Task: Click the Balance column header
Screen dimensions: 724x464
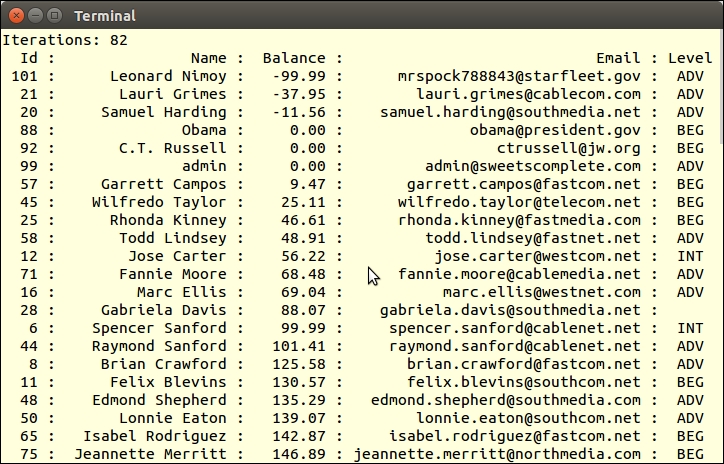Action: (294, 58)
